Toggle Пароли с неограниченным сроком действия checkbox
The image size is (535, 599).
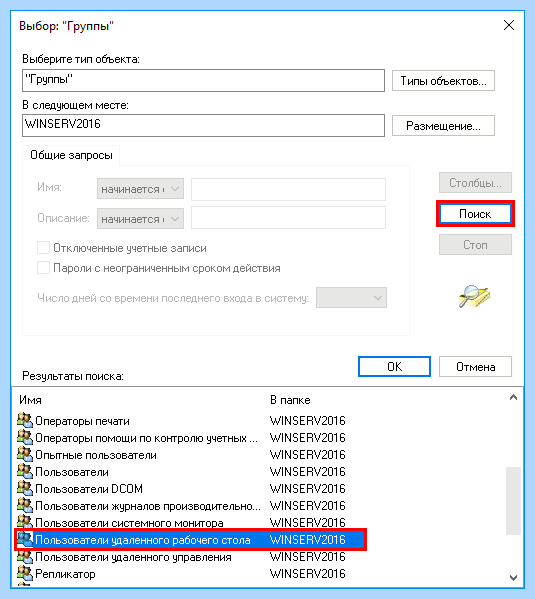point(43,267)
